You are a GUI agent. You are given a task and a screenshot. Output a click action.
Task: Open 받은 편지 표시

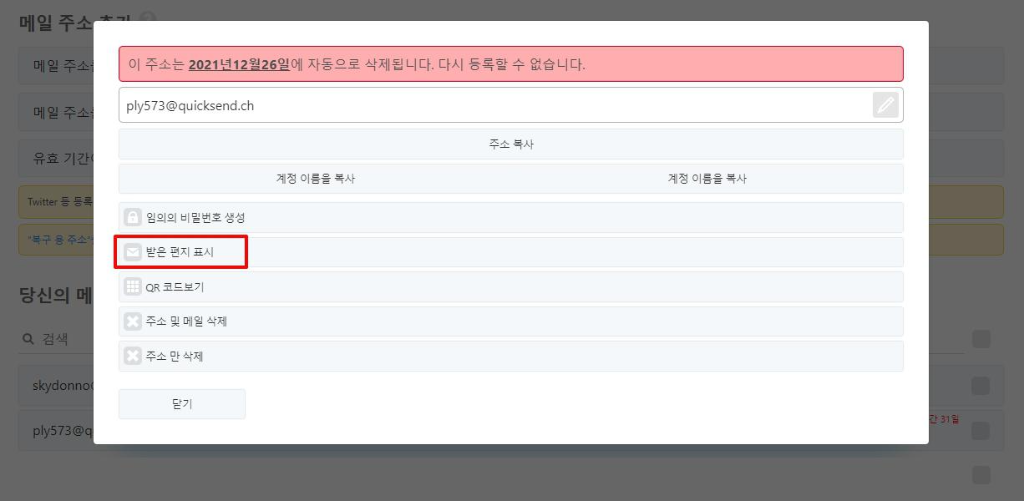click(x=511, y=252)
